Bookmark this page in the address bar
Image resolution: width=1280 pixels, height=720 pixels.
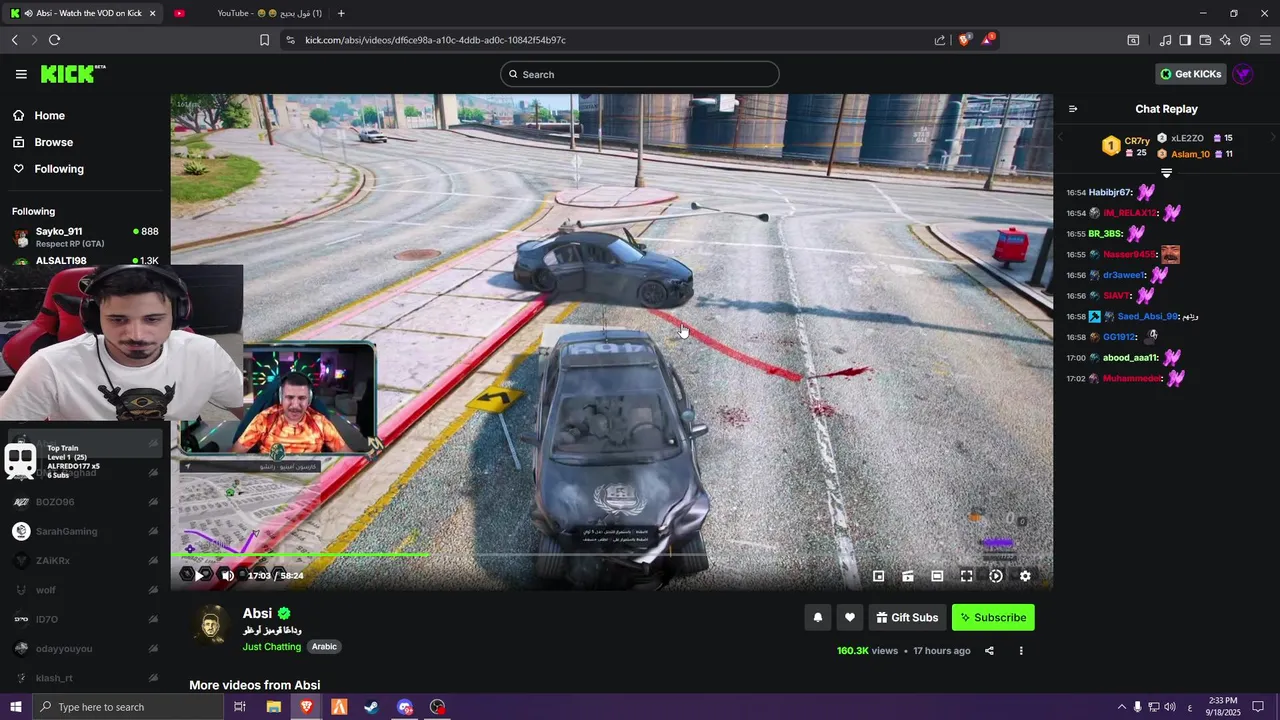[x=264, y=40]
